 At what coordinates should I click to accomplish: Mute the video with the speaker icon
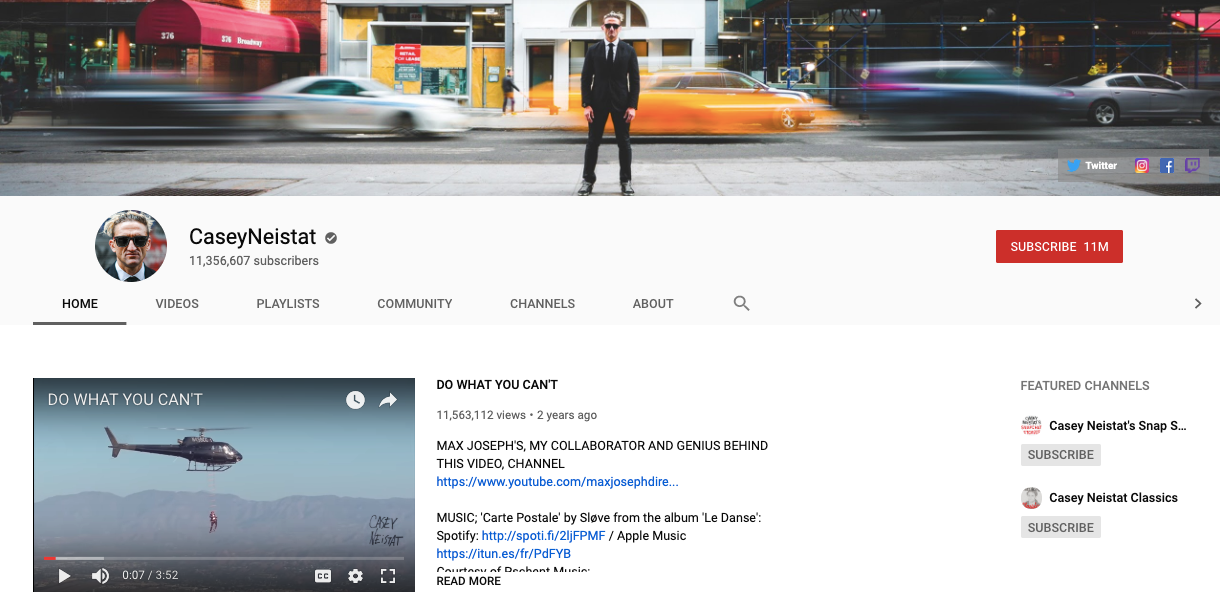[100, 576]
